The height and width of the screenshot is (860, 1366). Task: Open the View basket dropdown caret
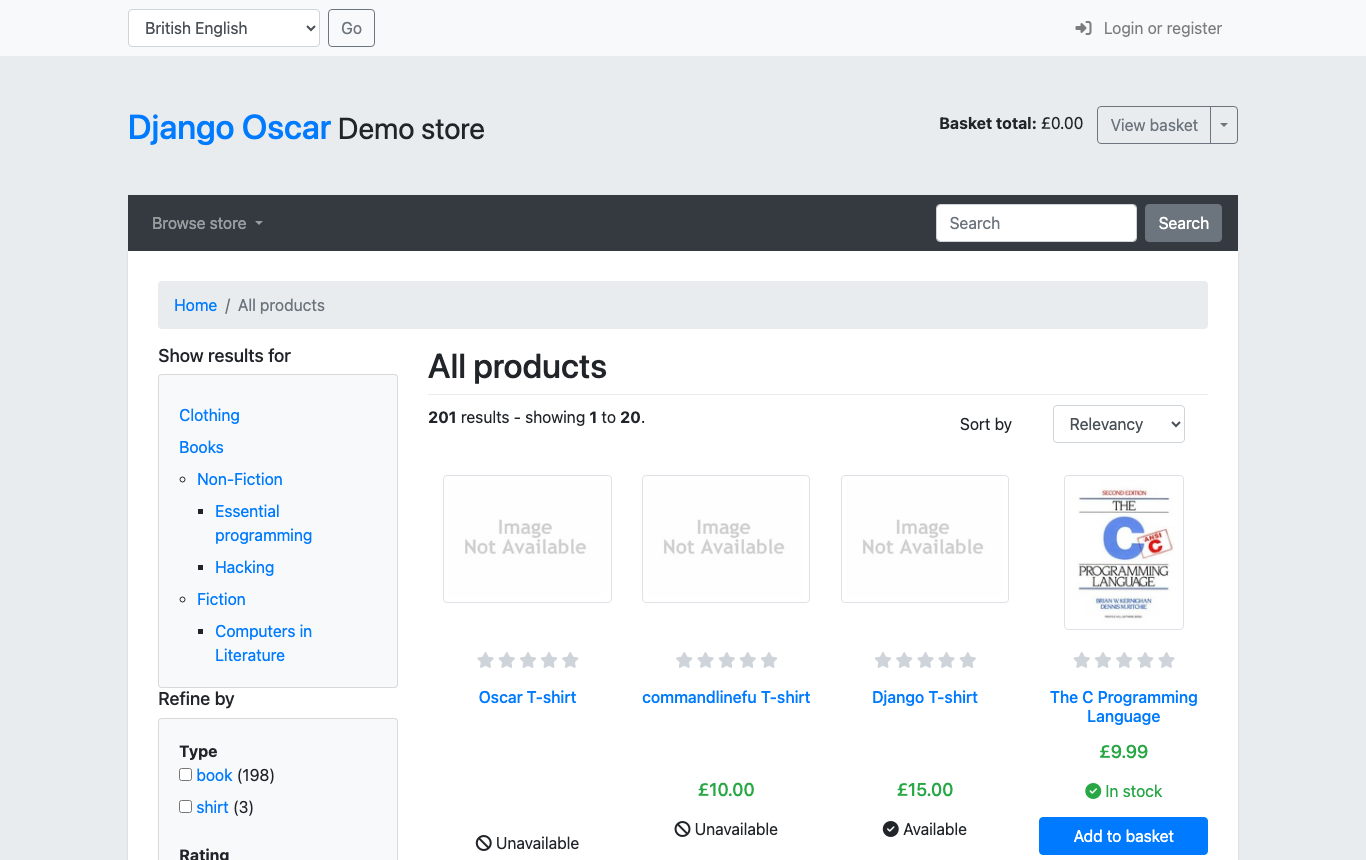pyautogui.click(x=1224, y=125)
